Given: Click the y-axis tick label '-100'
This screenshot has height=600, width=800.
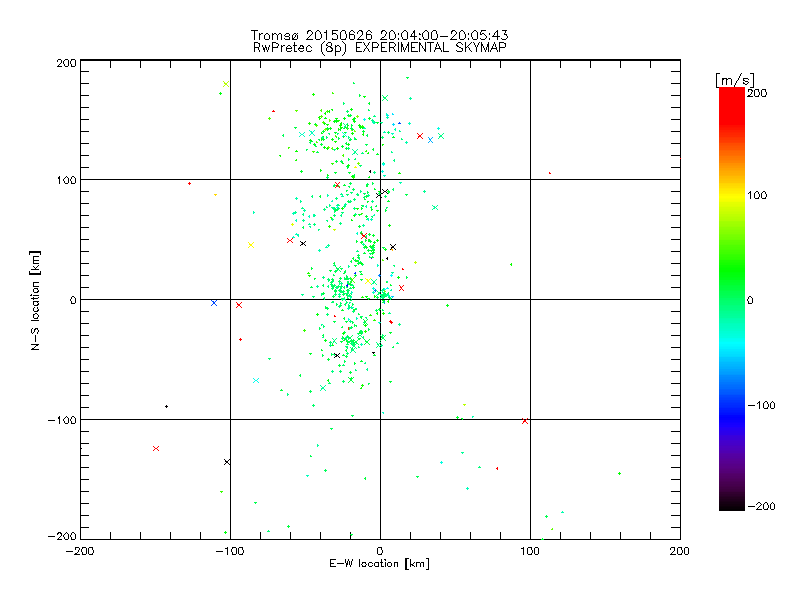Looking at the screenshot, I should [62, 420].
